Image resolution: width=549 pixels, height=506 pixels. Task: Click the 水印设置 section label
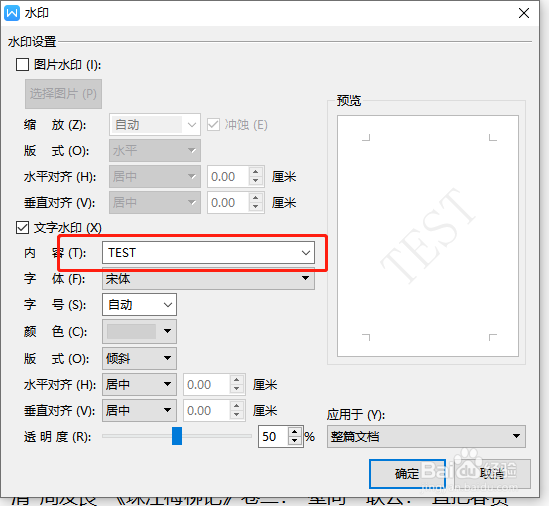pyautogui.click(x=32, y=42)
